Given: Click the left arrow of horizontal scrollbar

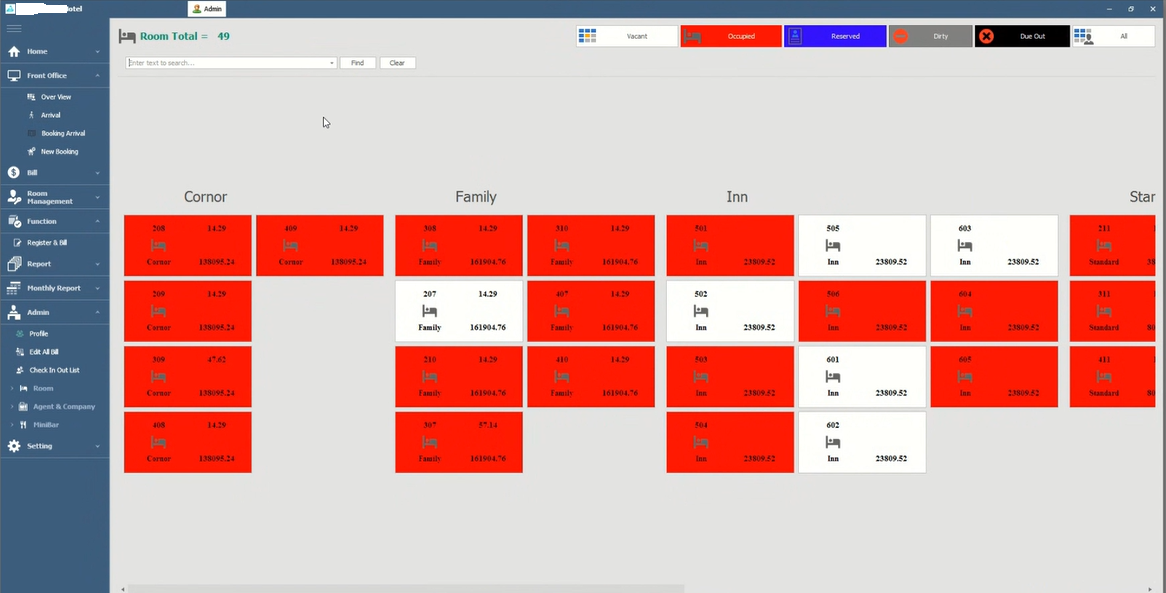Looking at the screenshot, I should [x=123, y=589].
